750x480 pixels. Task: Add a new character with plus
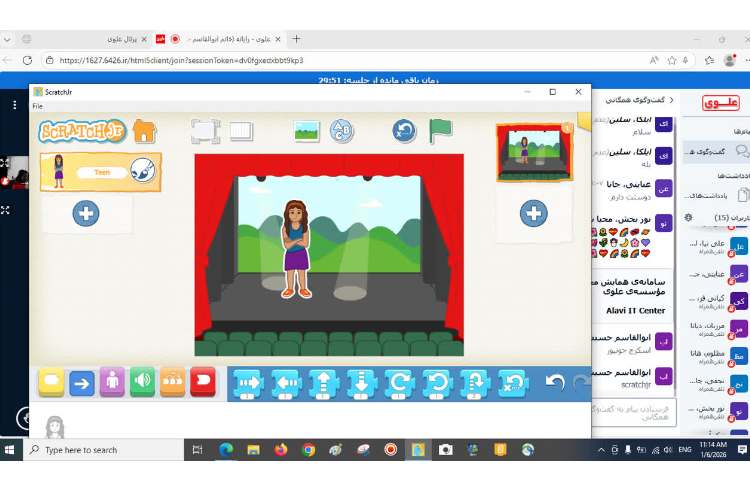[86, 213]
